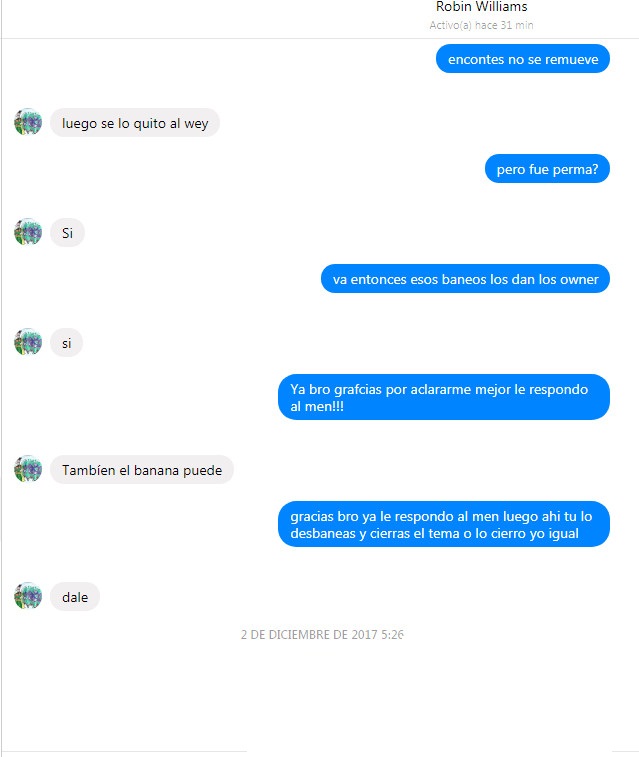
Task: Click the 'Activo(a) hace 31 min' status text
Action: [481, 25]
